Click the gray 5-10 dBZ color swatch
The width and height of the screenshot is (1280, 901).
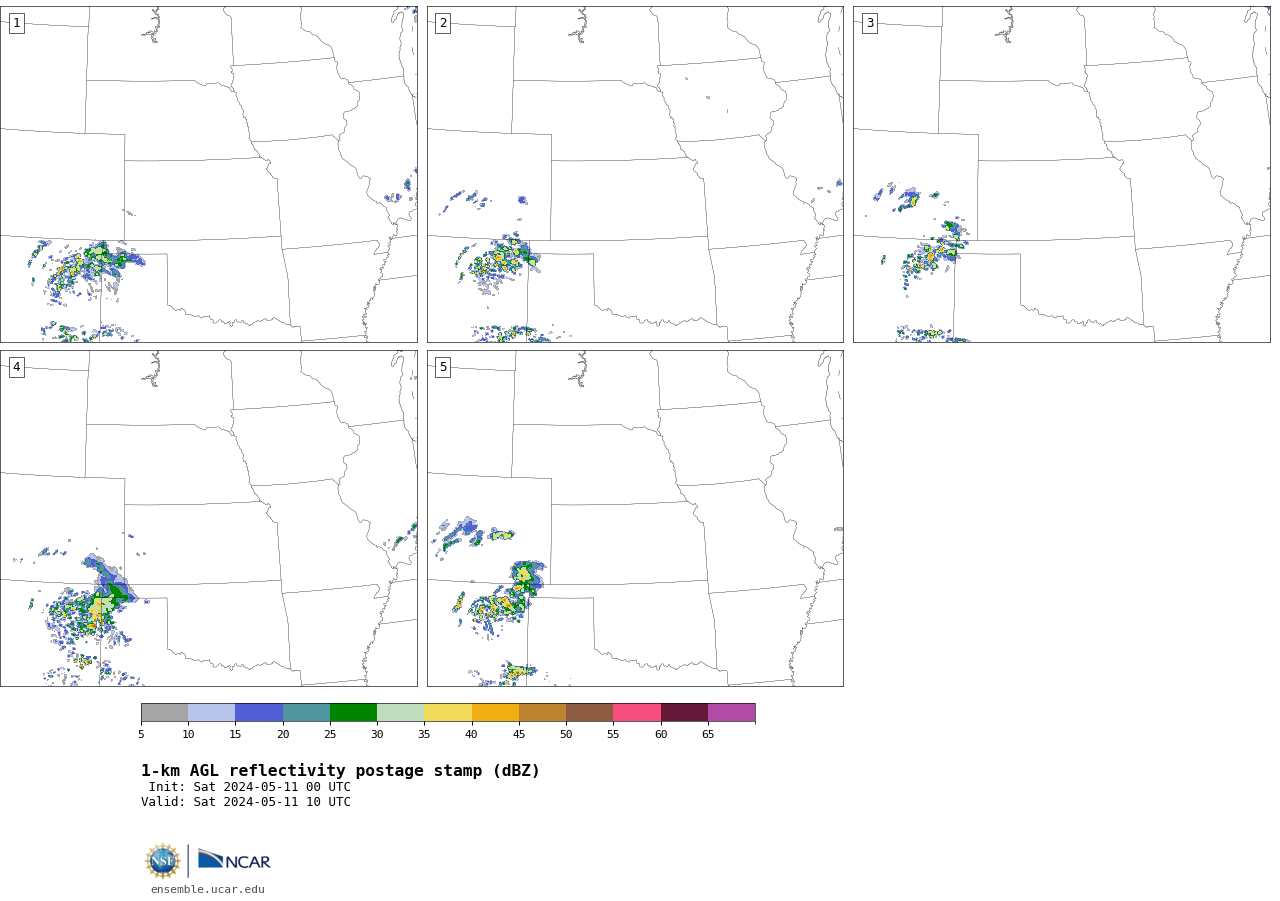164,712
